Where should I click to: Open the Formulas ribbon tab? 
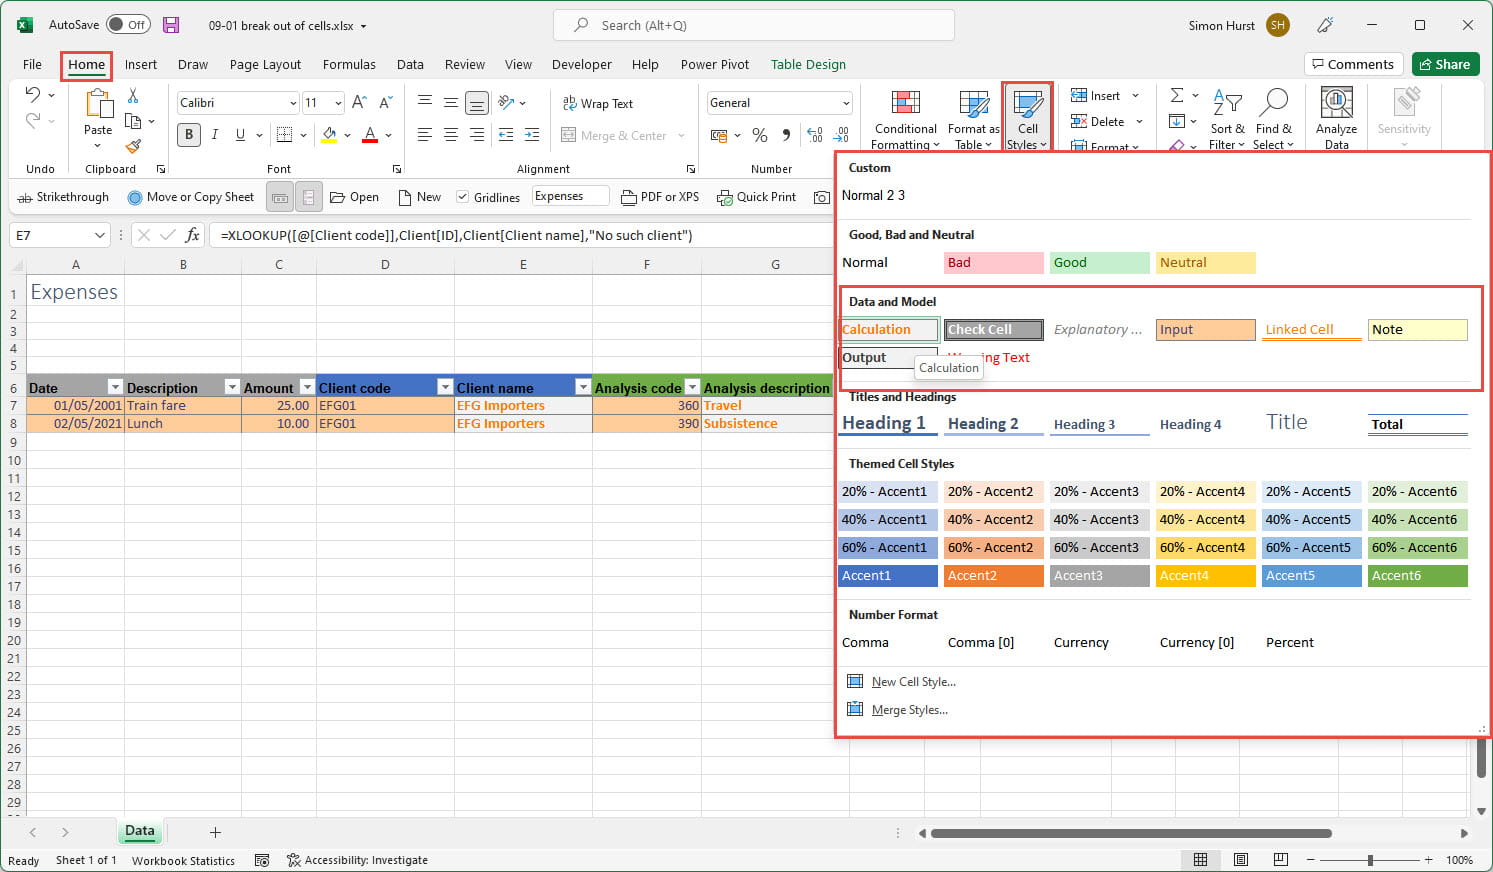pyautogui.click(x=349, y=64)
